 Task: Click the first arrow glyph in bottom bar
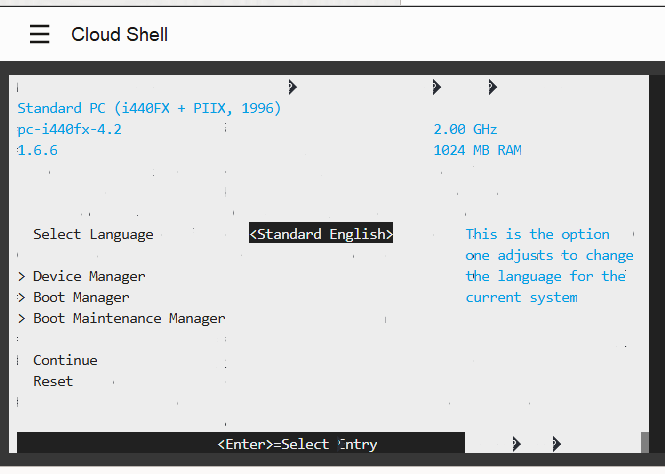pos(517,444)
